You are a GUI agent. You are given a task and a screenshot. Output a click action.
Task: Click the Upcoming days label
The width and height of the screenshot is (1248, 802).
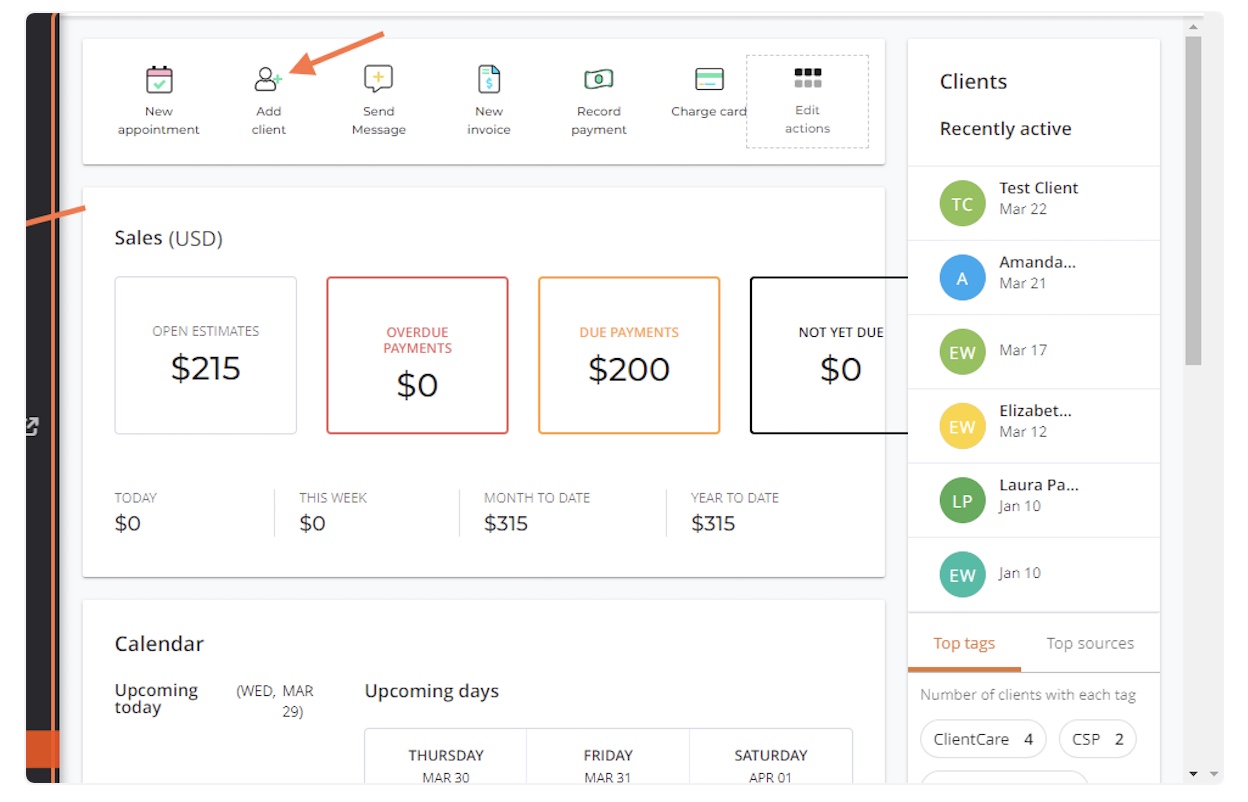[432, 691]
